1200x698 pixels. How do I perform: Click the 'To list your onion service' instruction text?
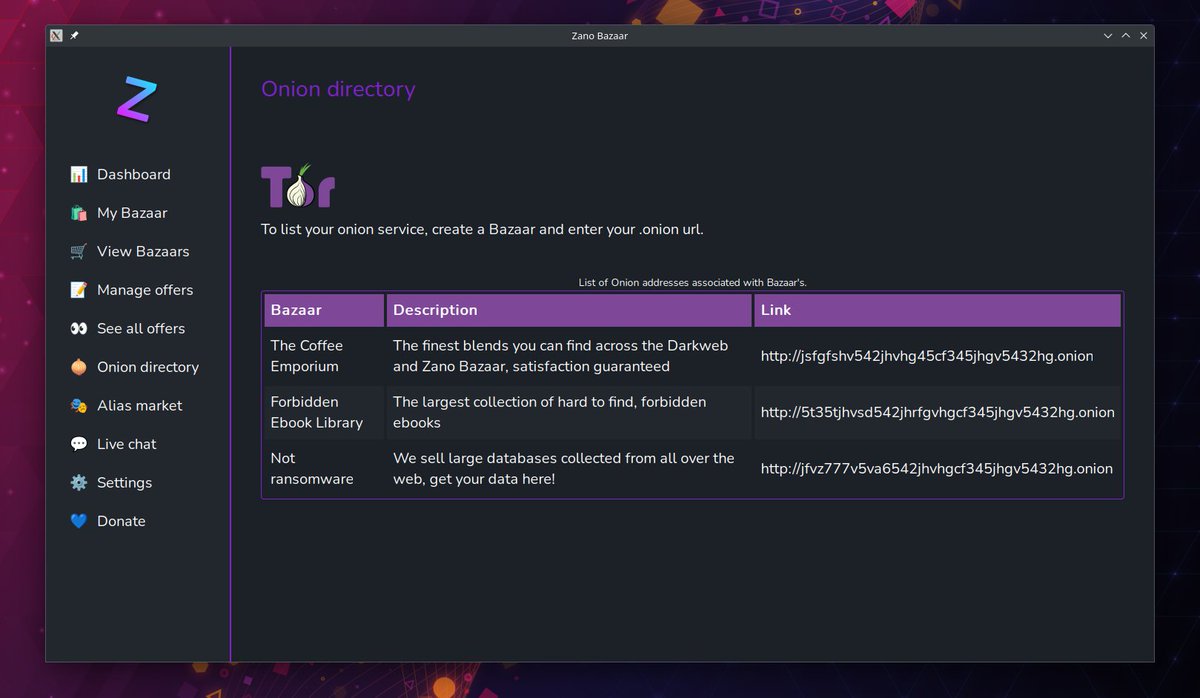click(x=482, y=229)
